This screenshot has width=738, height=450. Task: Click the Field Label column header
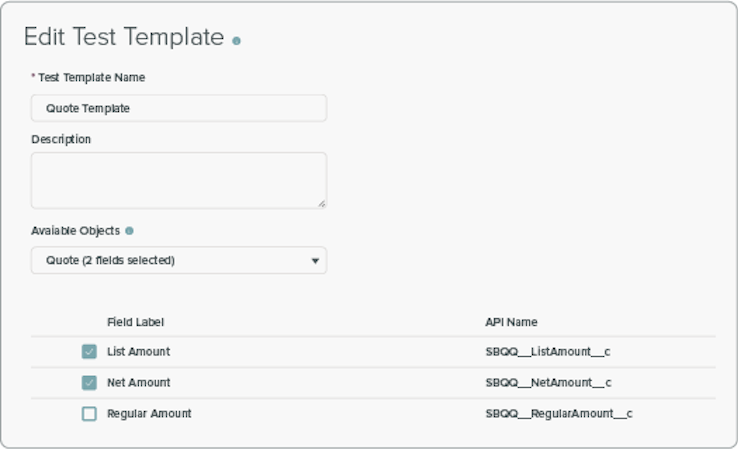[x=135, y=322]
